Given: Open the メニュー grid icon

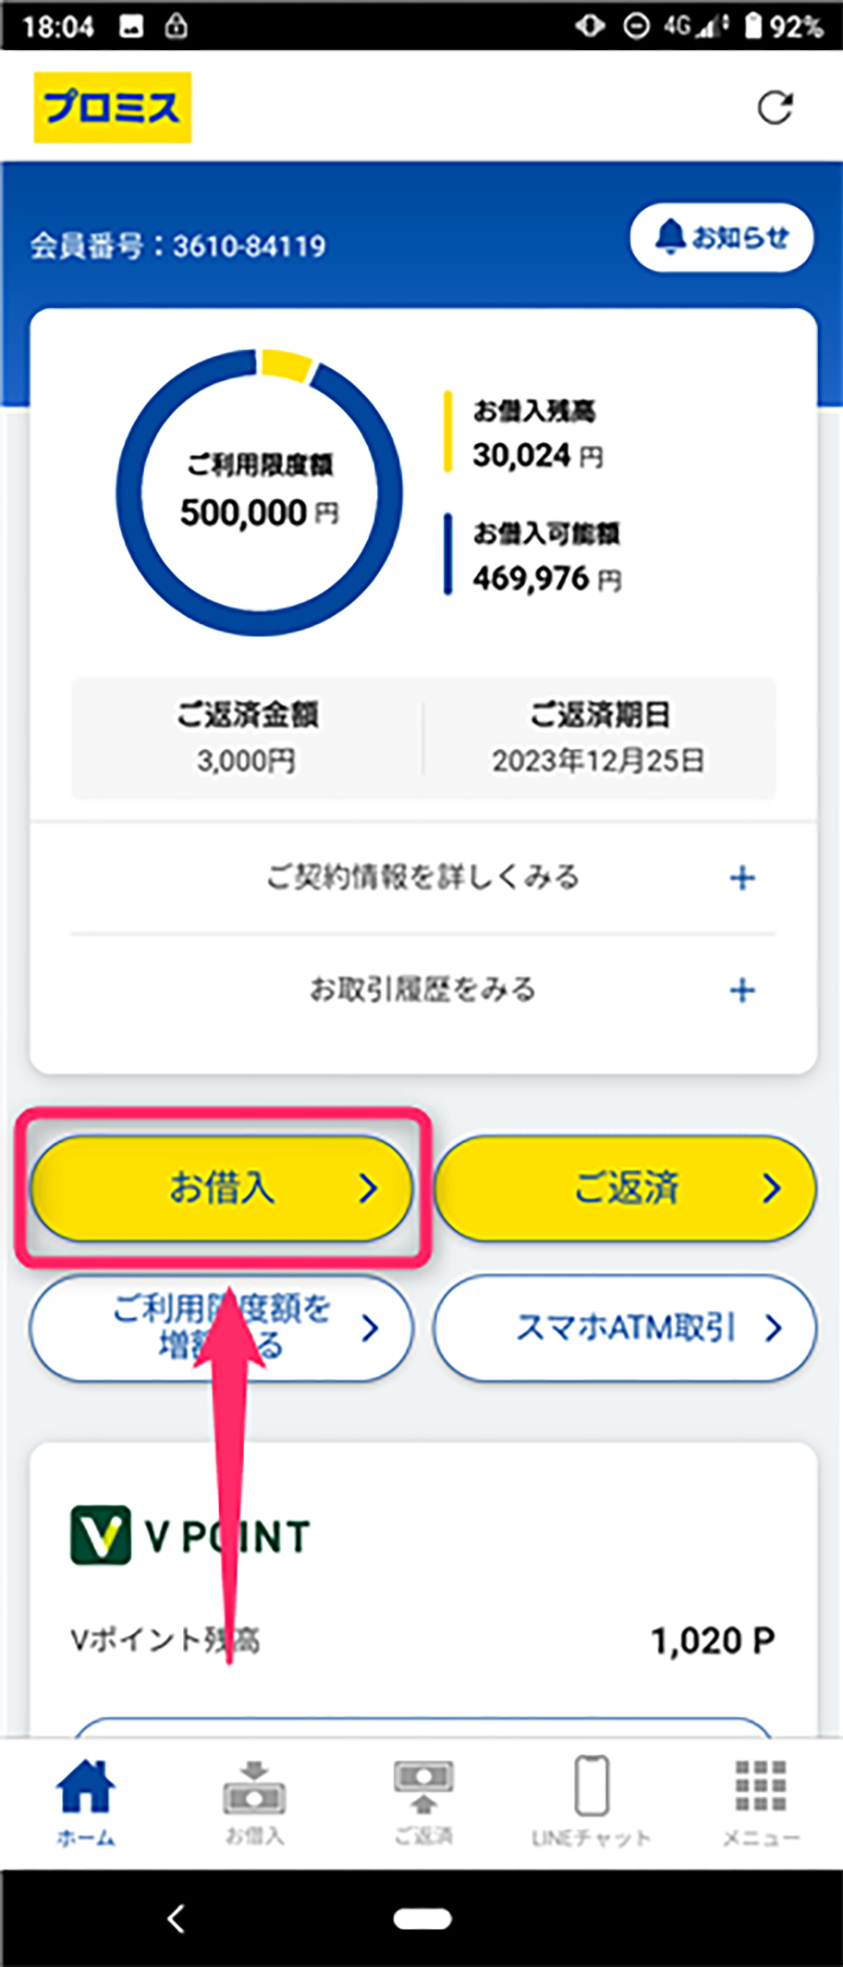Looking at the screenshot, I should tap(760, 1802).
